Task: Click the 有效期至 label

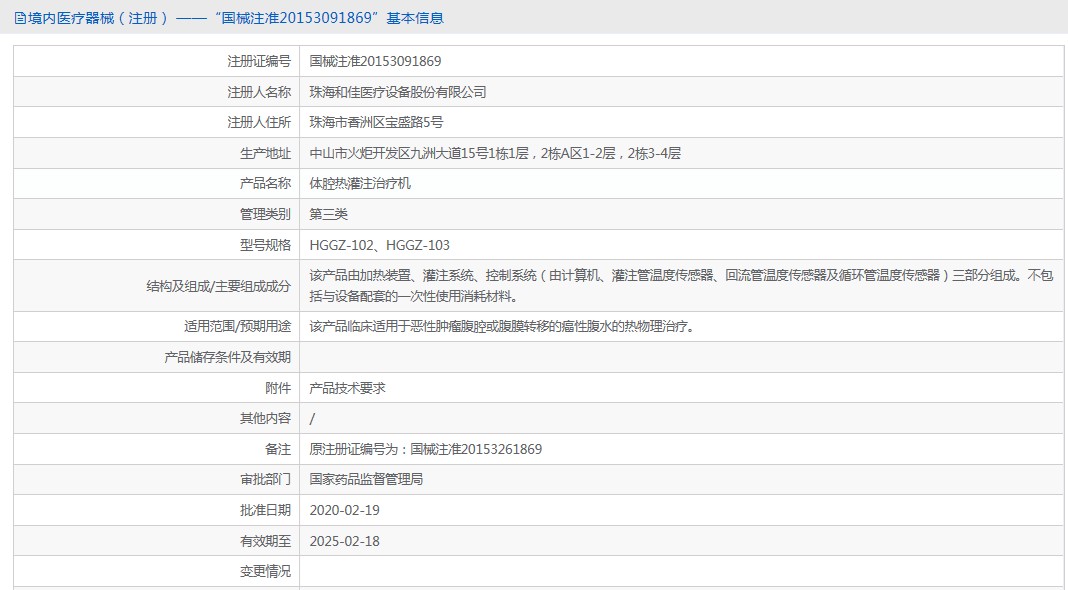Action: 266,541
